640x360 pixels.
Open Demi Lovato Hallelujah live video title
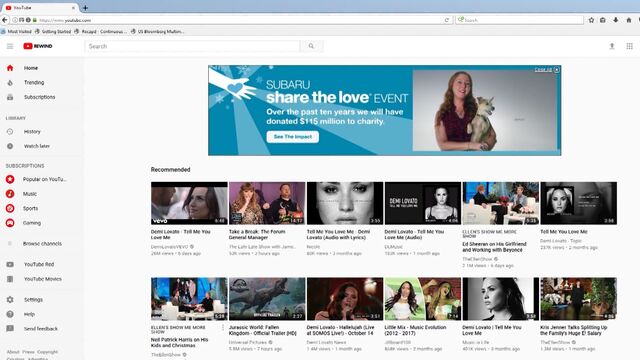tap(340, 330)
